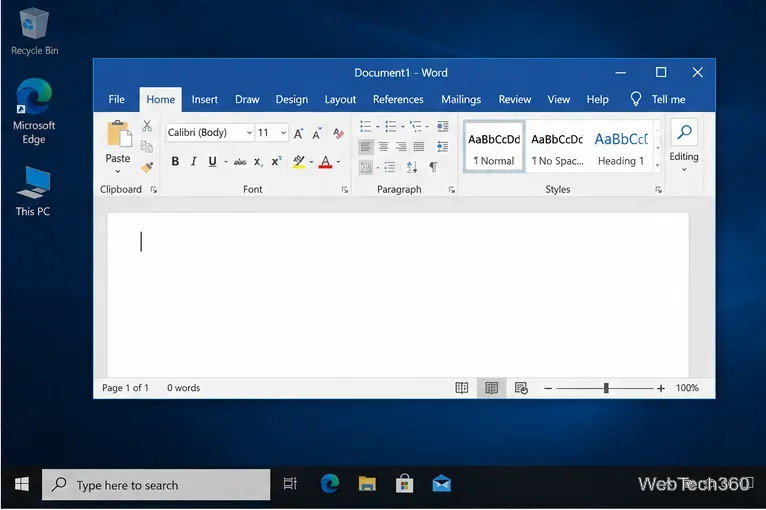Screen dimensions: 766x510
Task: Align text to the right
Action: 401,146
